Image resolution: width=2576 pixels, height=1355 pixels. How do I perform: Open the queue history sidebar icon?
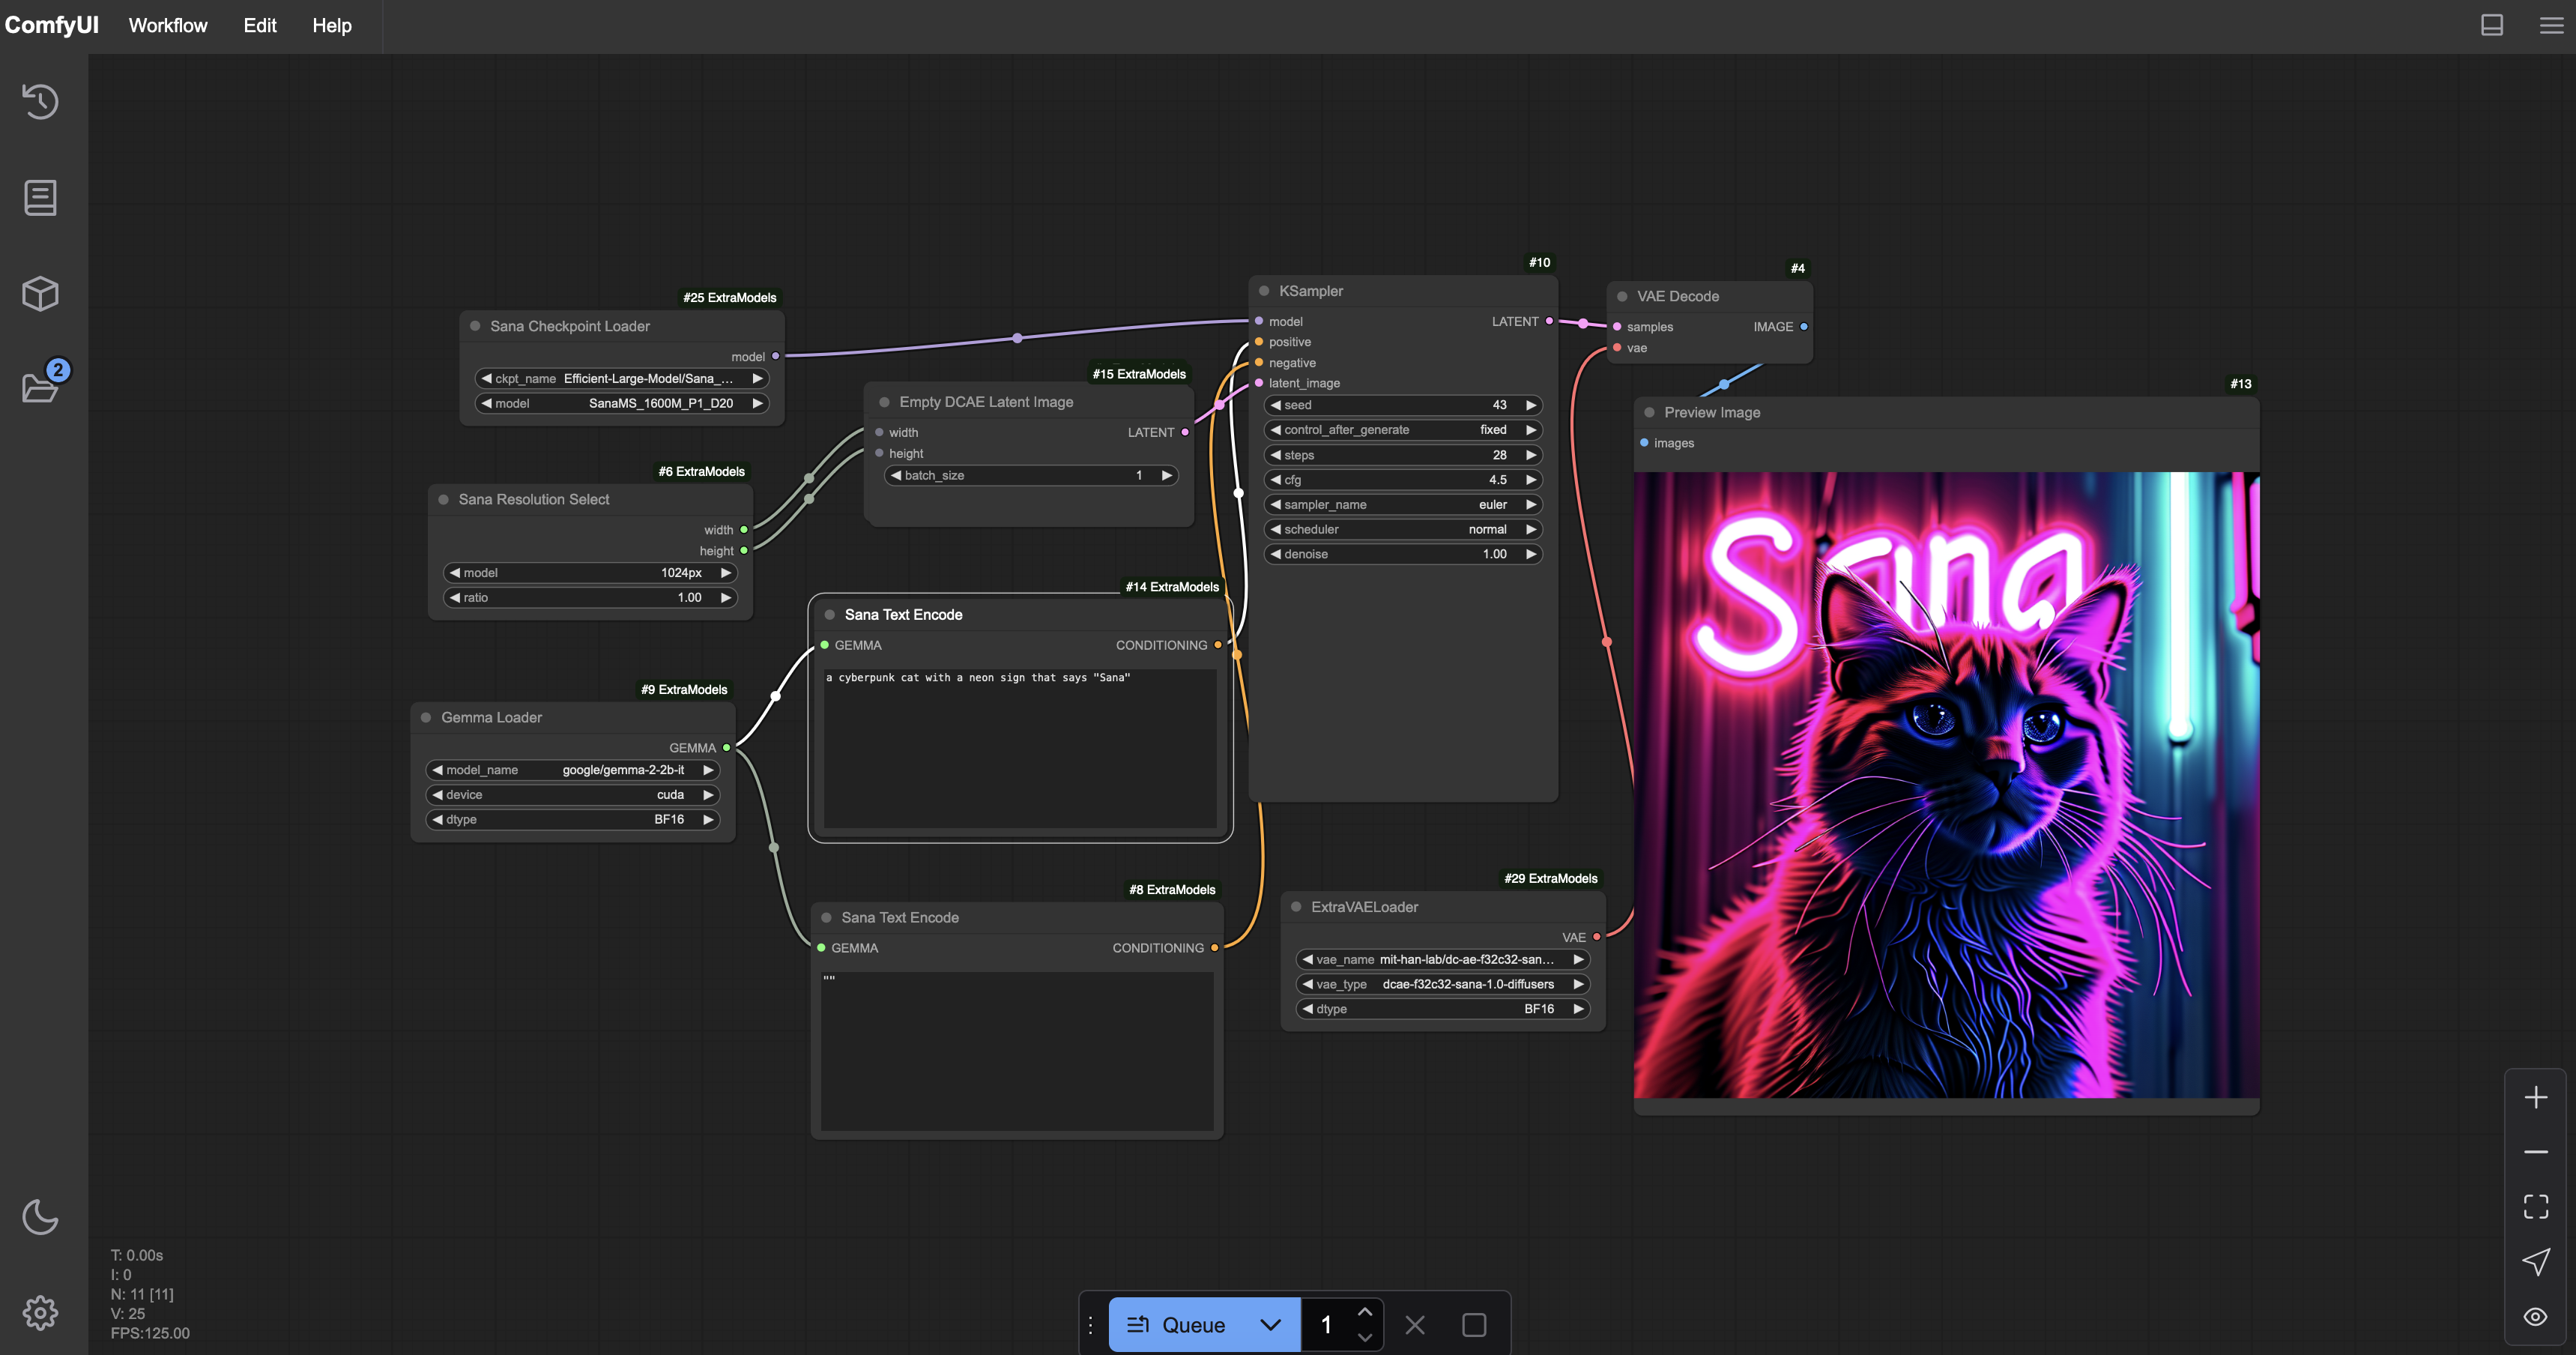pos(40,101)
